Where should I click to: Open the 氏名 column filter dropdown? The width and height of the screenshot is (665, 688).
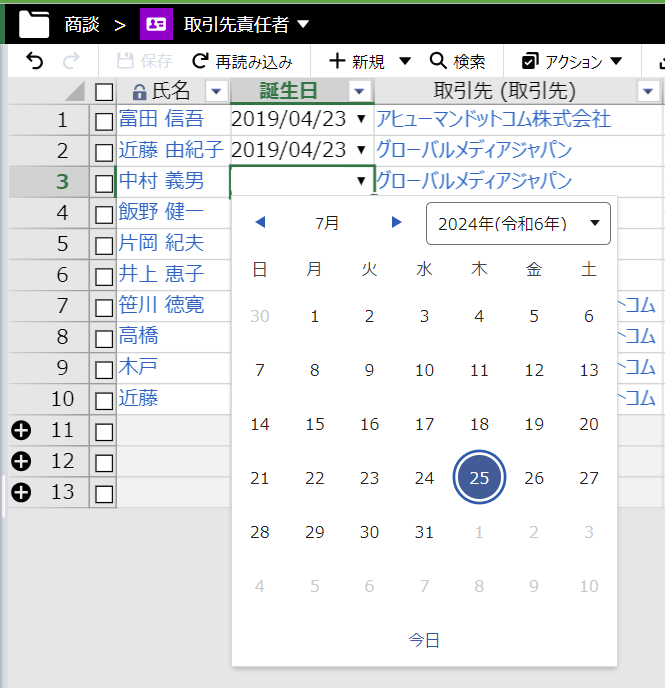216,92
